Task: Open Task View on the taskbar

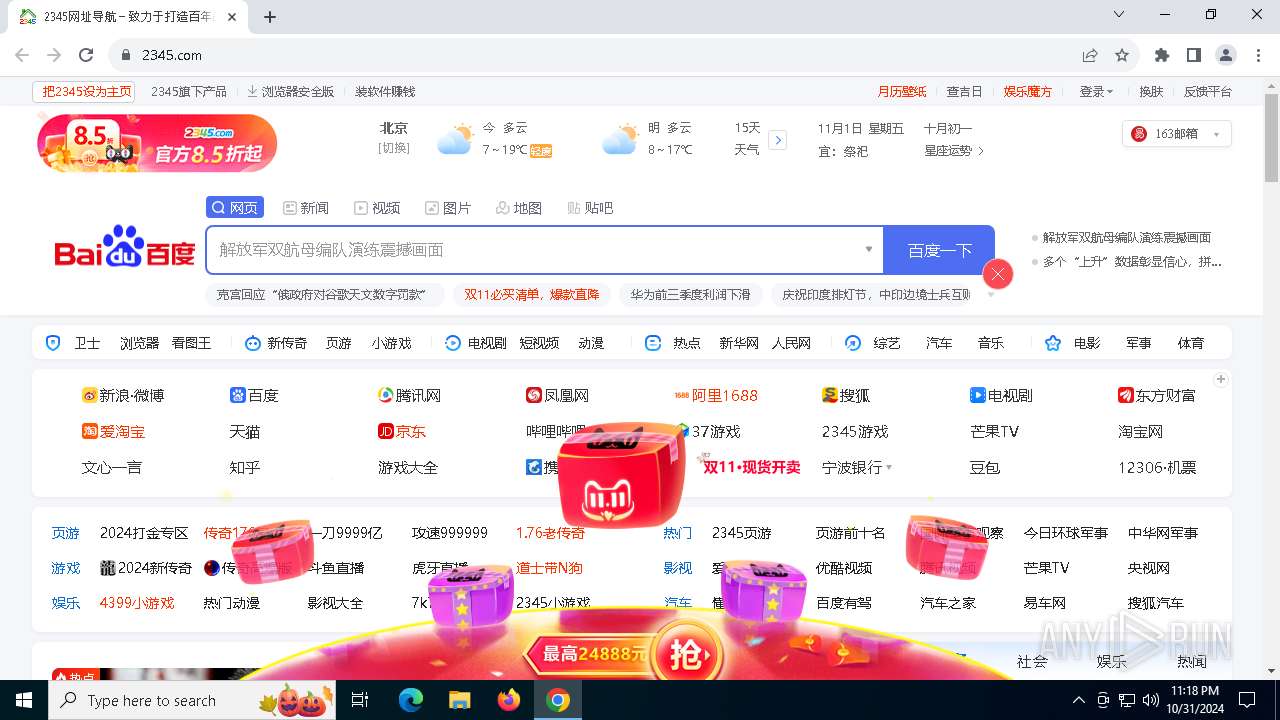Action: point(361,700)
